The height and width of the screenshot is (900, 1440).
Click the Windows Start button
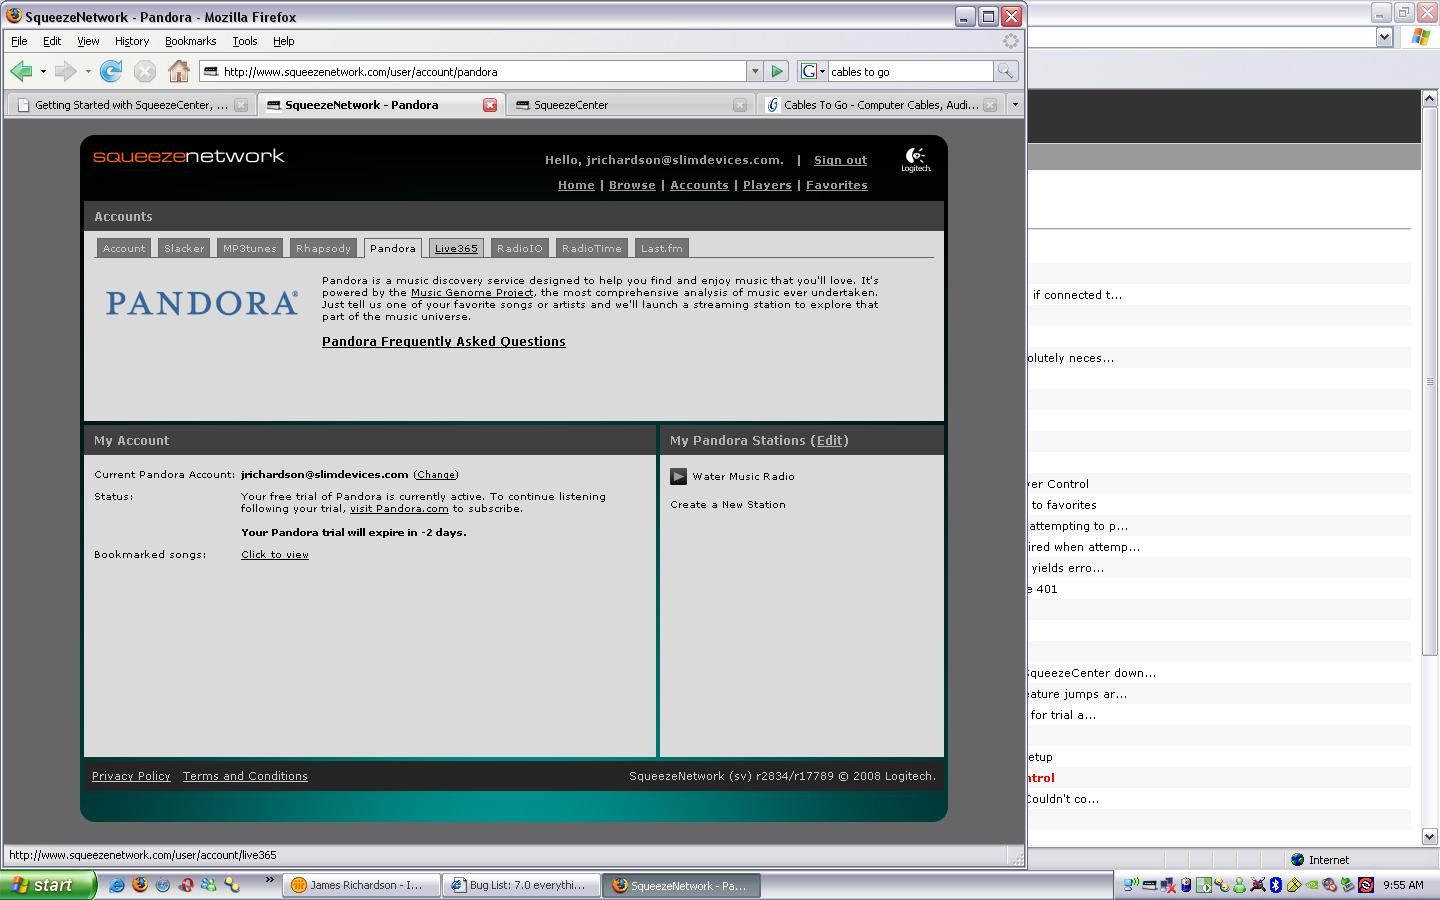pos(48,885)
